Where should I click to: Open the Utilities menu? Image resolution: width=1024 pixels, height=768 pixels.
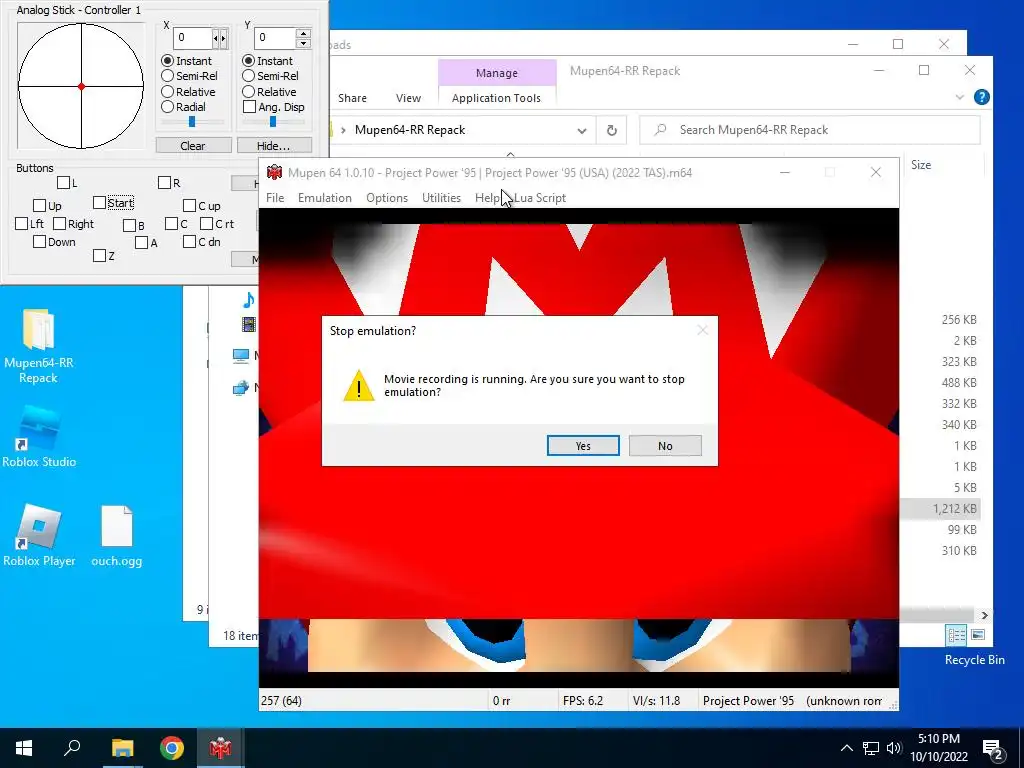pos(441,198)
